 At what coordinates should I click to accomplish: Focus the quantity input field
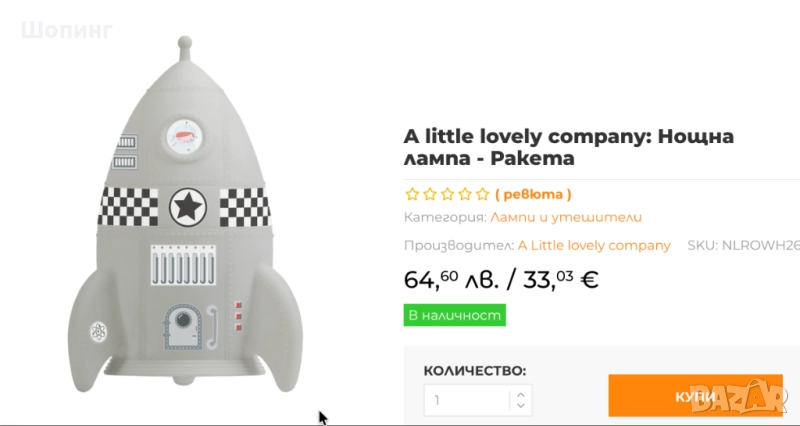click(467, 400)
